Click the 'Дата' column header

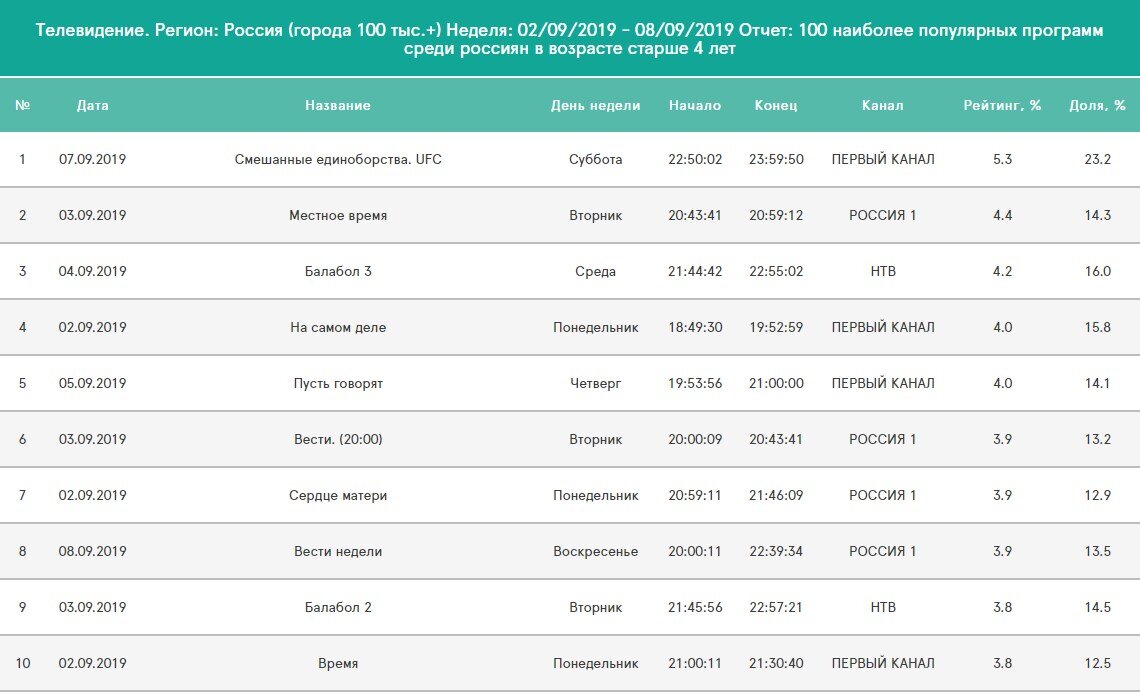(92, 105)
